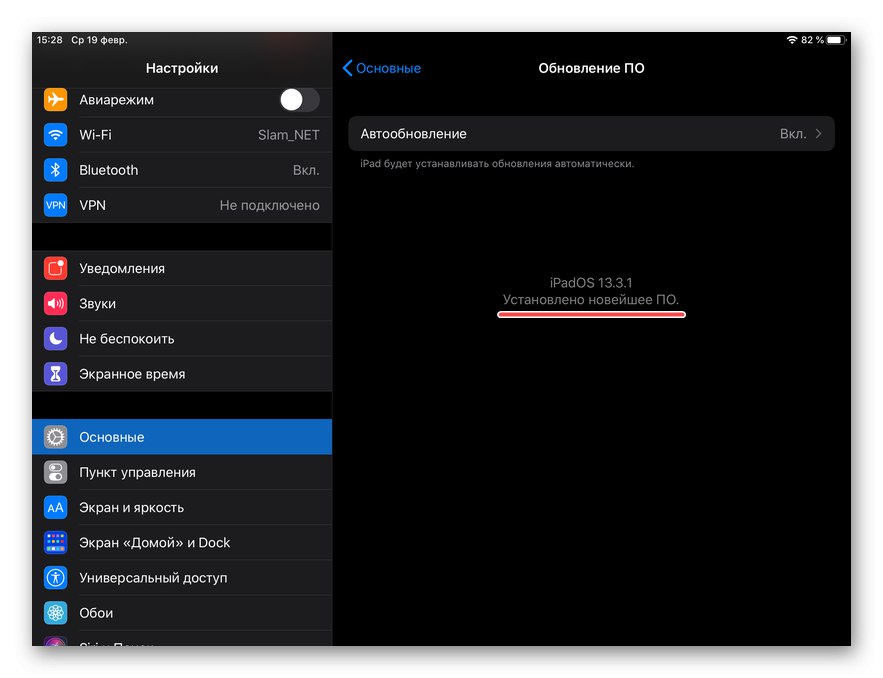Toggle the Авиарежим switch
This screenshot has width=883, height=678.
tap(299, 100)
